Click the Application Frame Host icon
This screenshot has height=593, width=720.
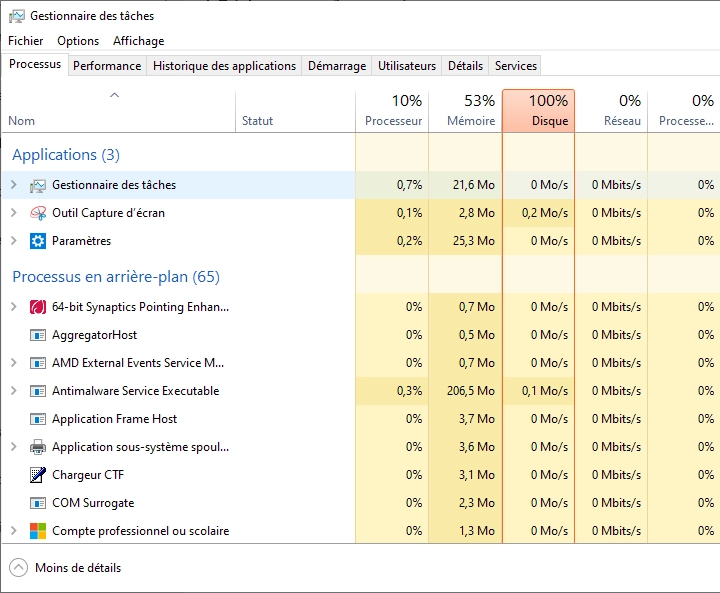click(38, 419)
